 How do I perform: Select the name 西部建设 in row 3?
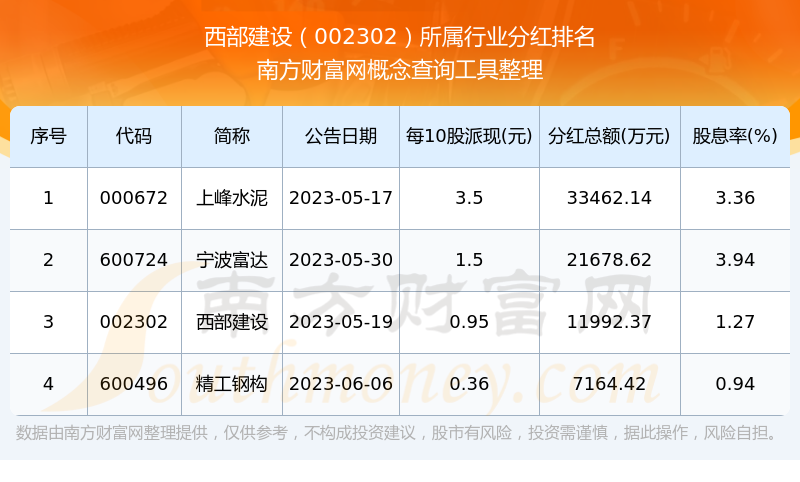pyautogui.click(x=232, y=322)
